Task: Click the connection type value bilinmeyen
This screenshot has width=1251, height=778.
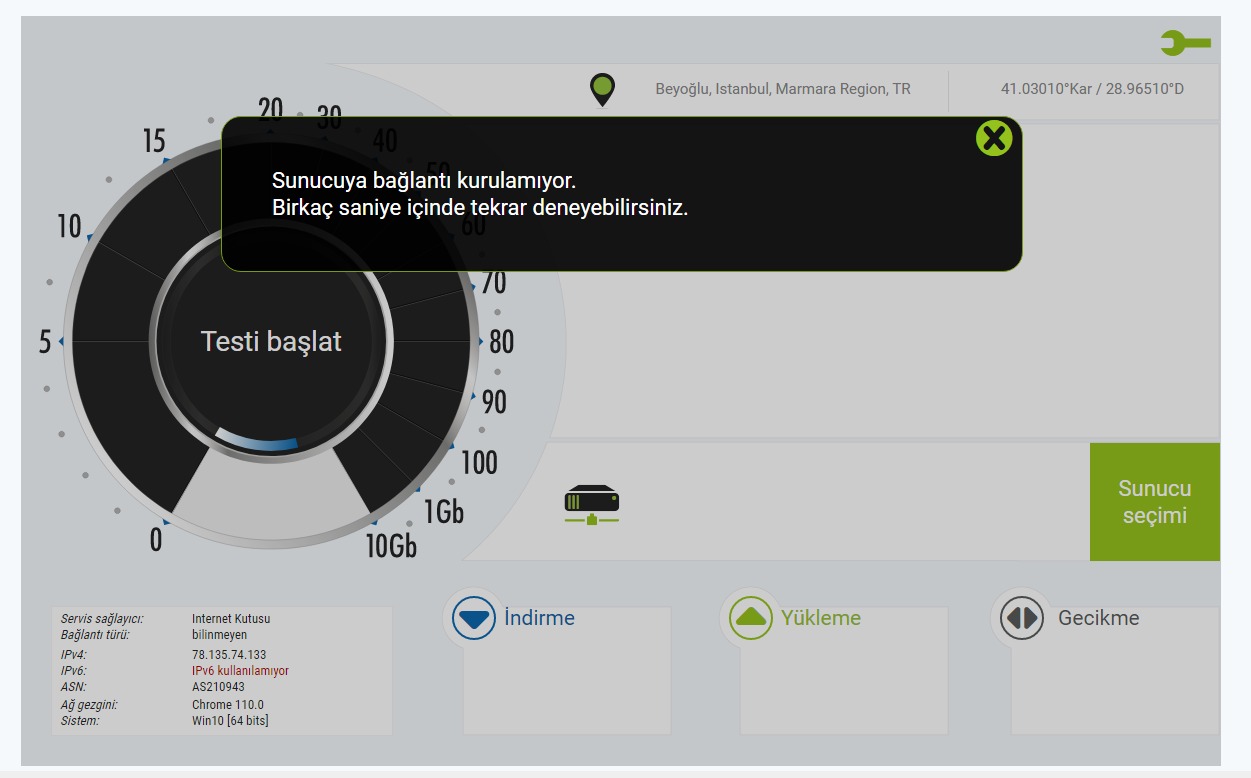Action: pyautogui.click(x=219, y=635)
